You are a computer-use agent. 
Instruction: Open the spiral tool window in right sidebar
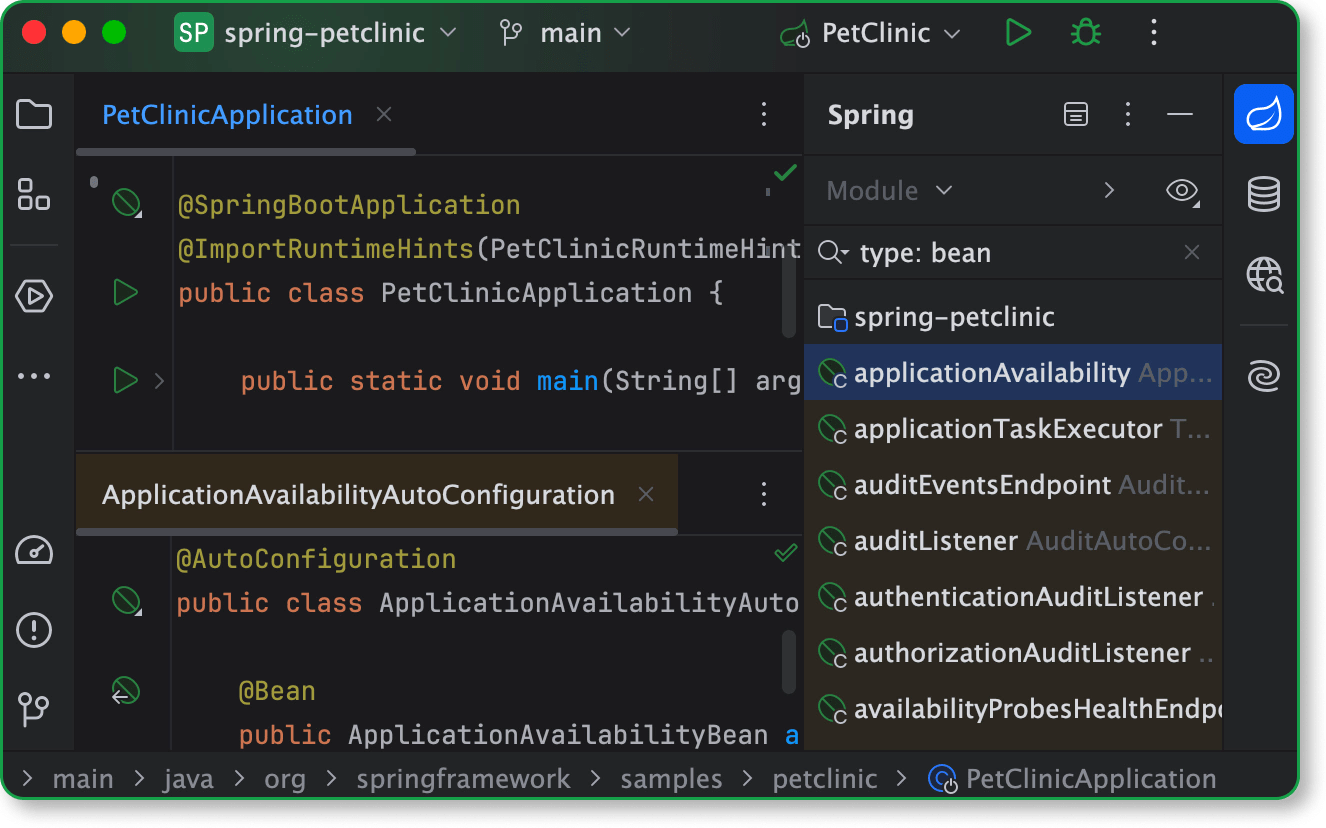tap(1264, 377)
